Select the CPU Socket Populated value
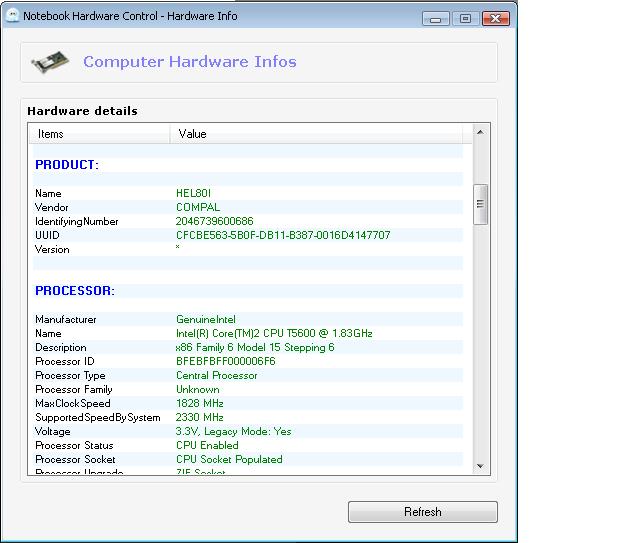The image size is (640, 543). [x=229, y=459]
